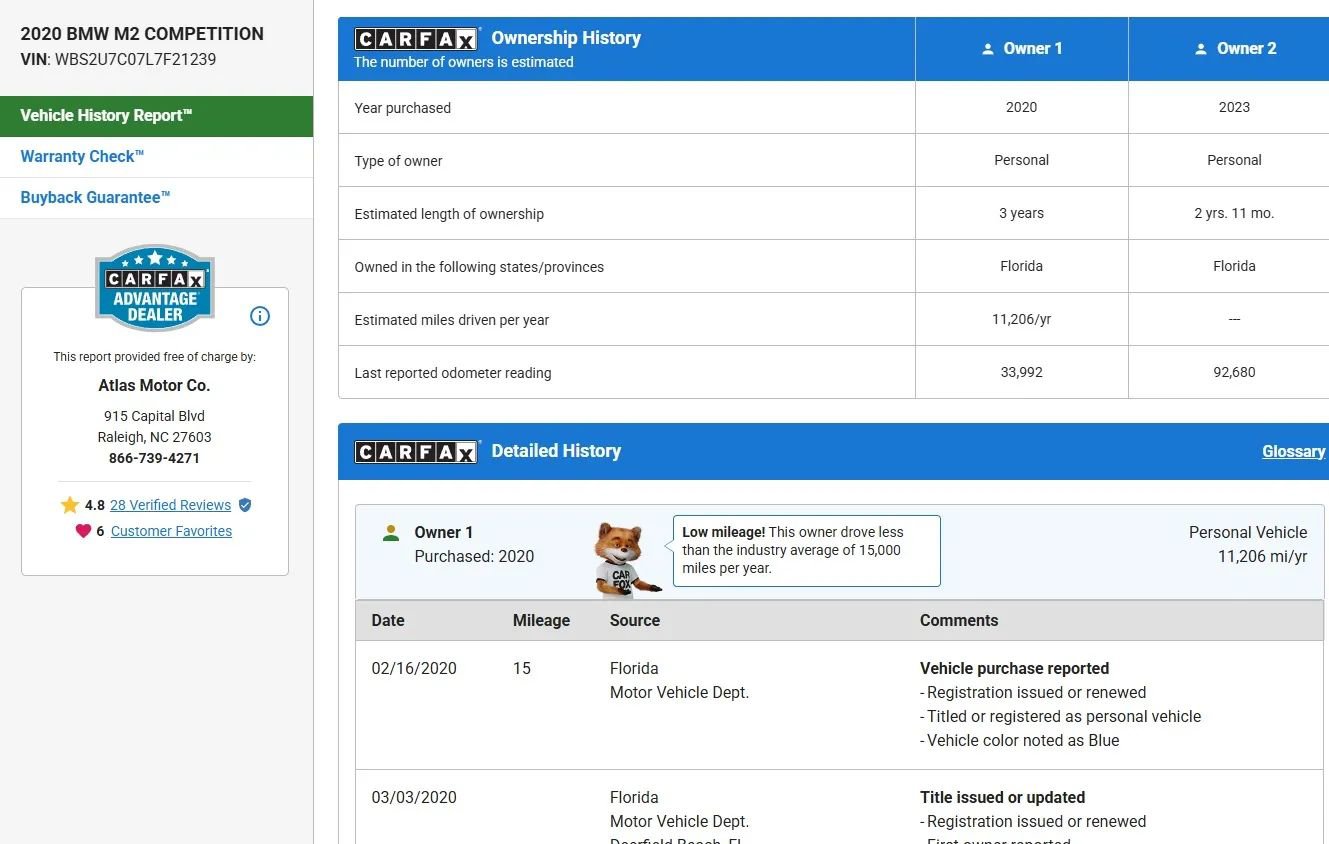Click the dealer phone number 866-739-4271
The height and width of the screenshot is (844, 1329).
154,458
